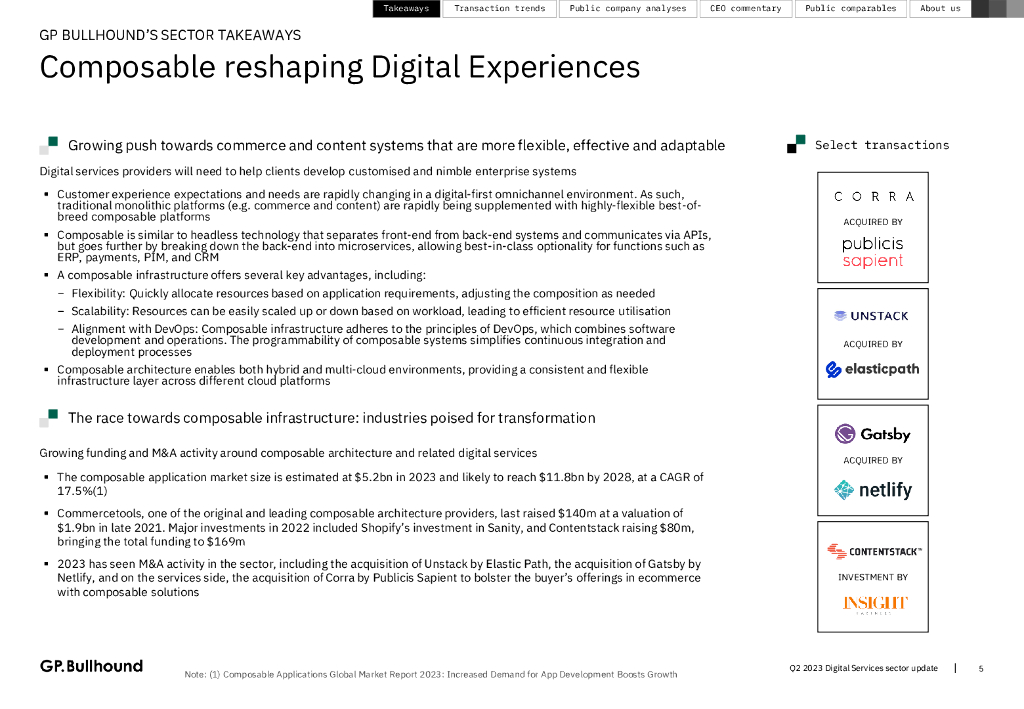Click the dark gray square at top right
The width and height of the screenshot is (1024, 709).
[x=980, y=9]
